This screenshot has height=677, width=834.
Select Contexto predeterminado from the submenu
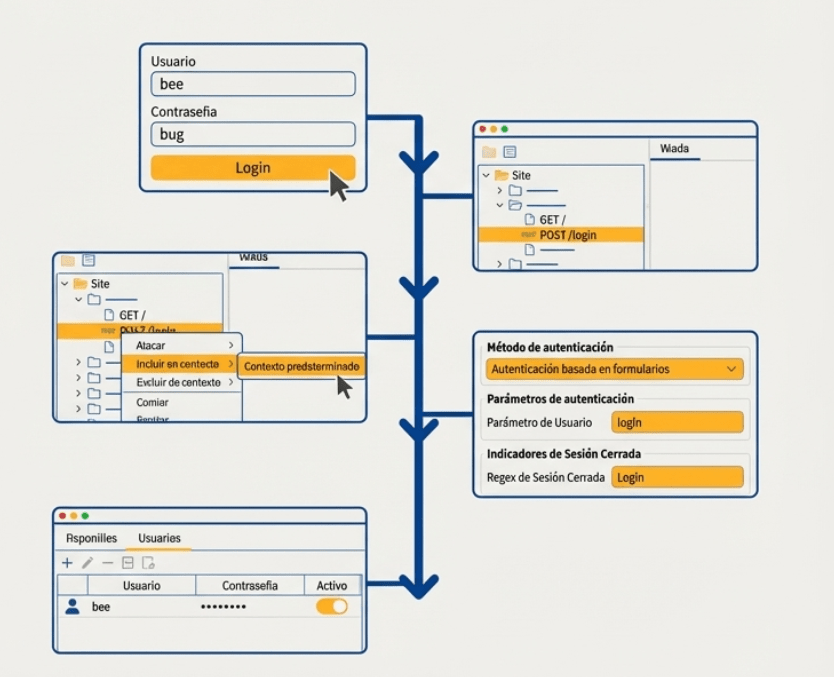[301, 366]
